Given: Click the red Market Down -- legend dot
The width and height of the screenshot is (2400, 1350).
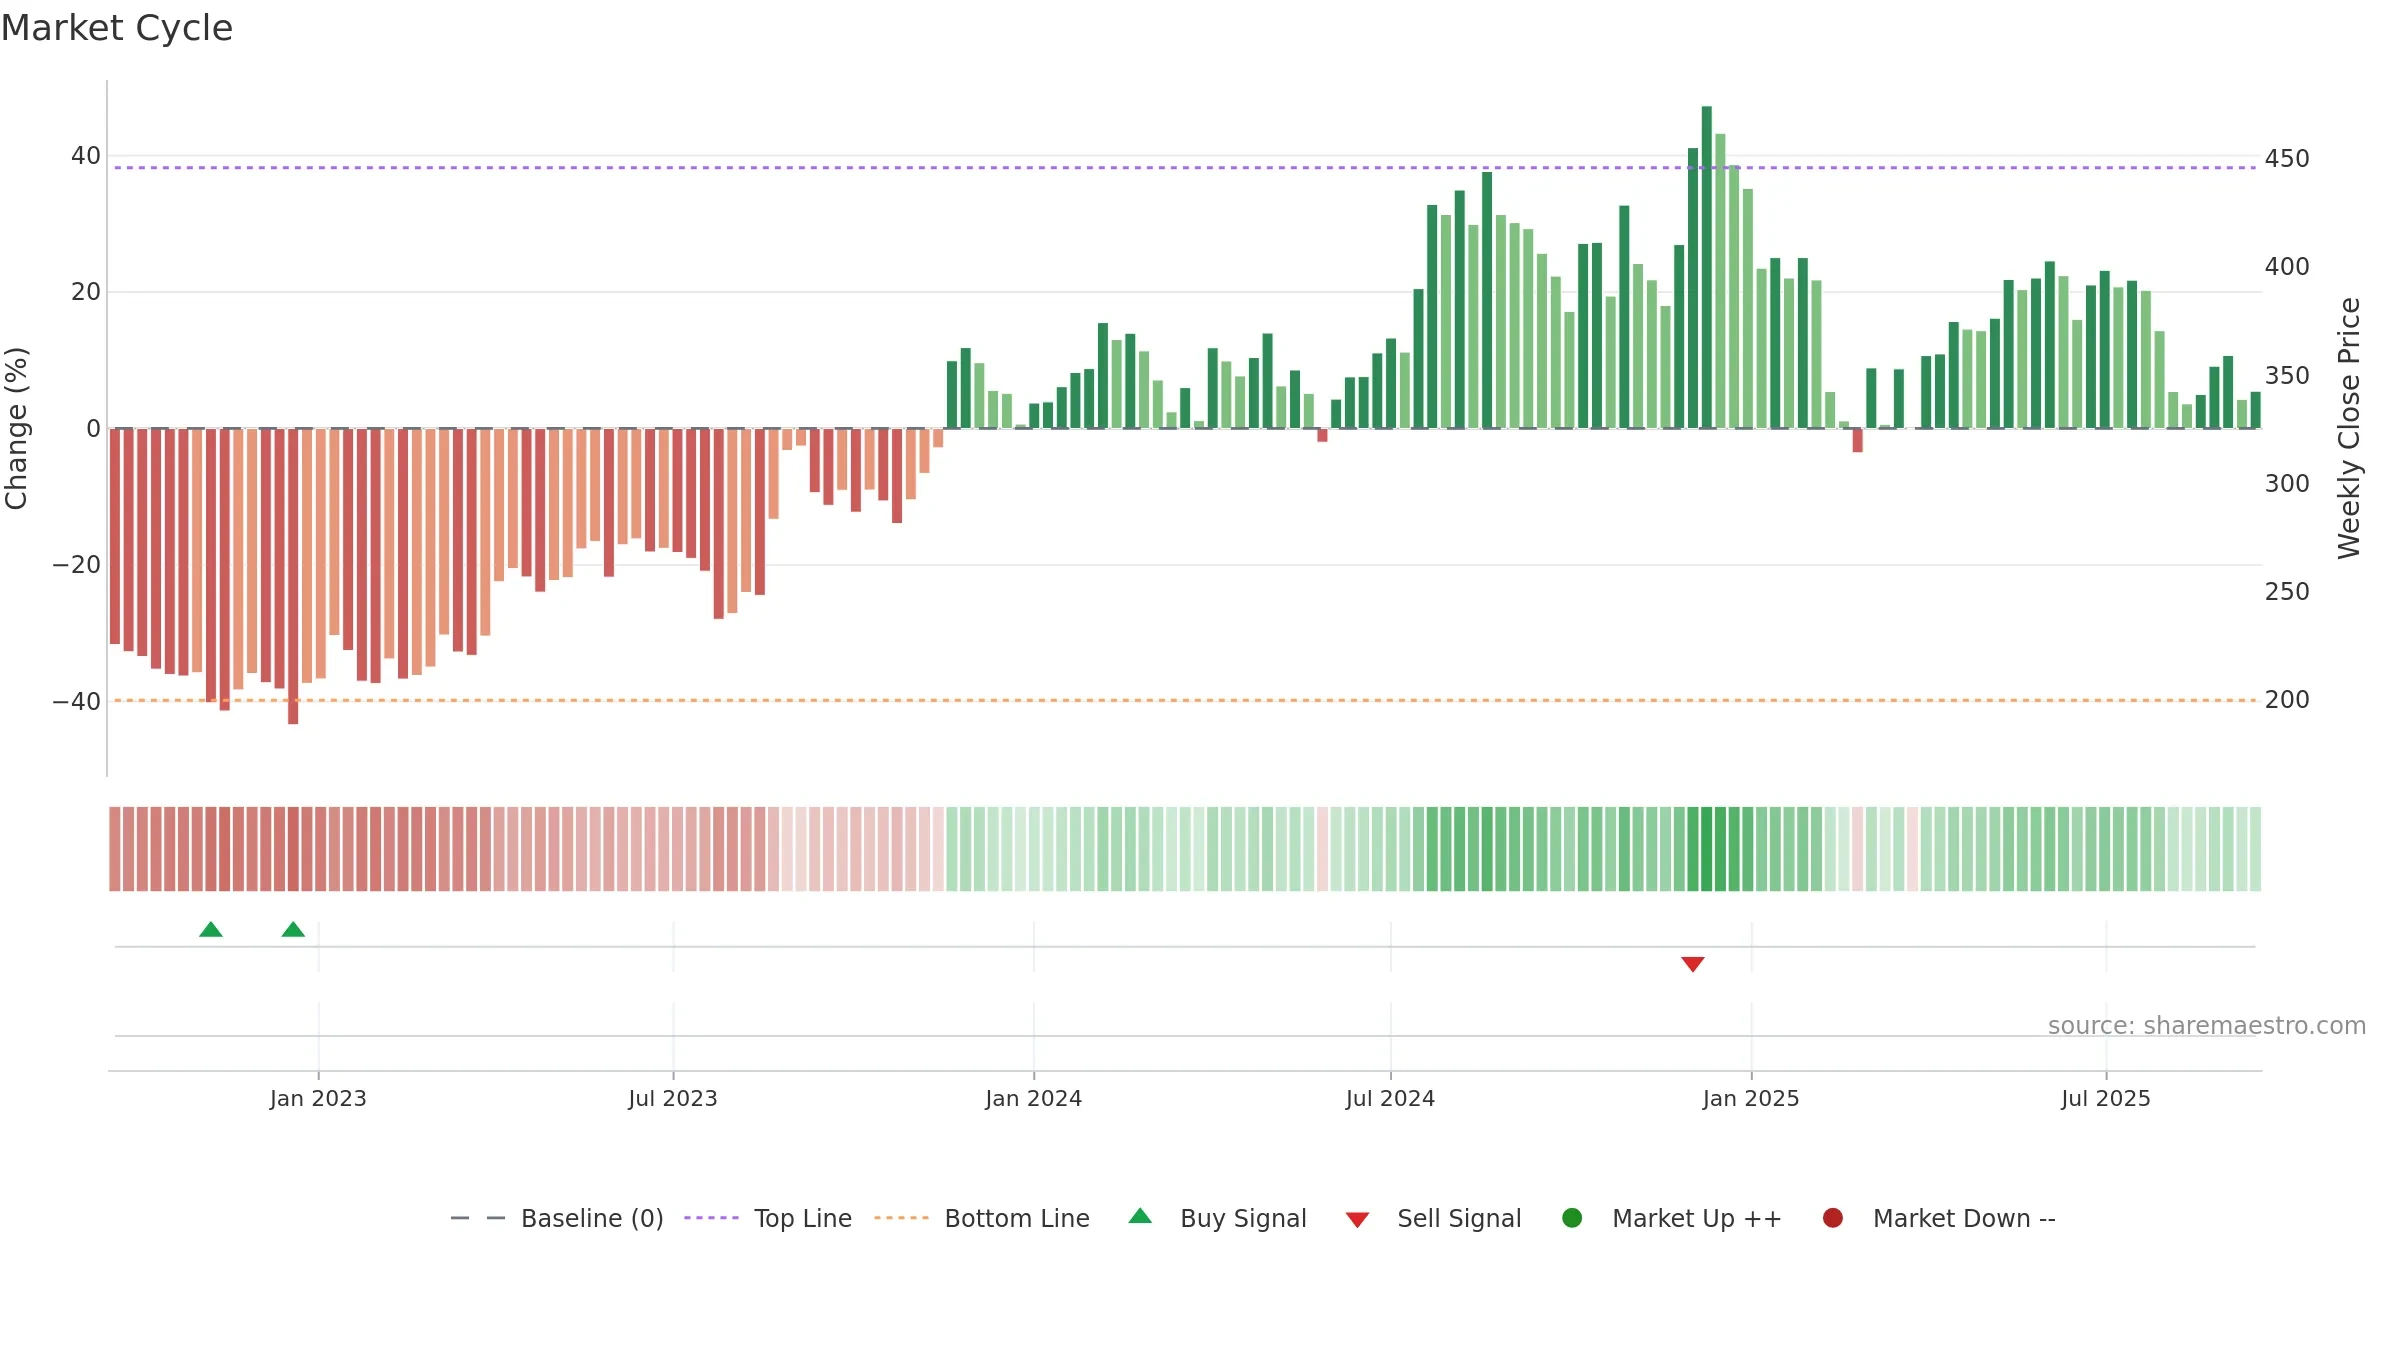Looking at the screenshot, I should pos(1833,1217).
